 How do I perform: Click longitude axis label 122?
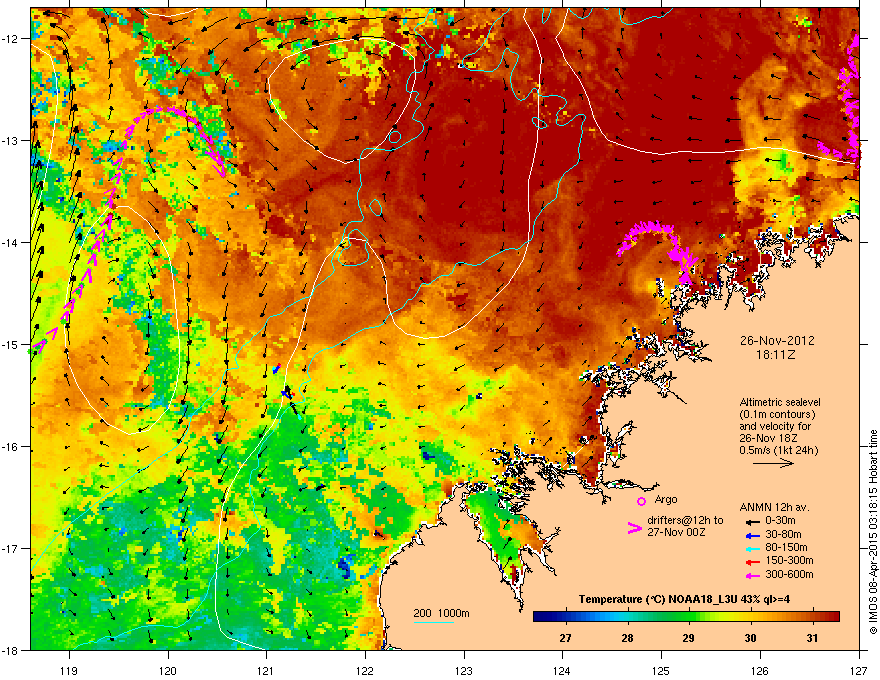click(x=365, y=670)
